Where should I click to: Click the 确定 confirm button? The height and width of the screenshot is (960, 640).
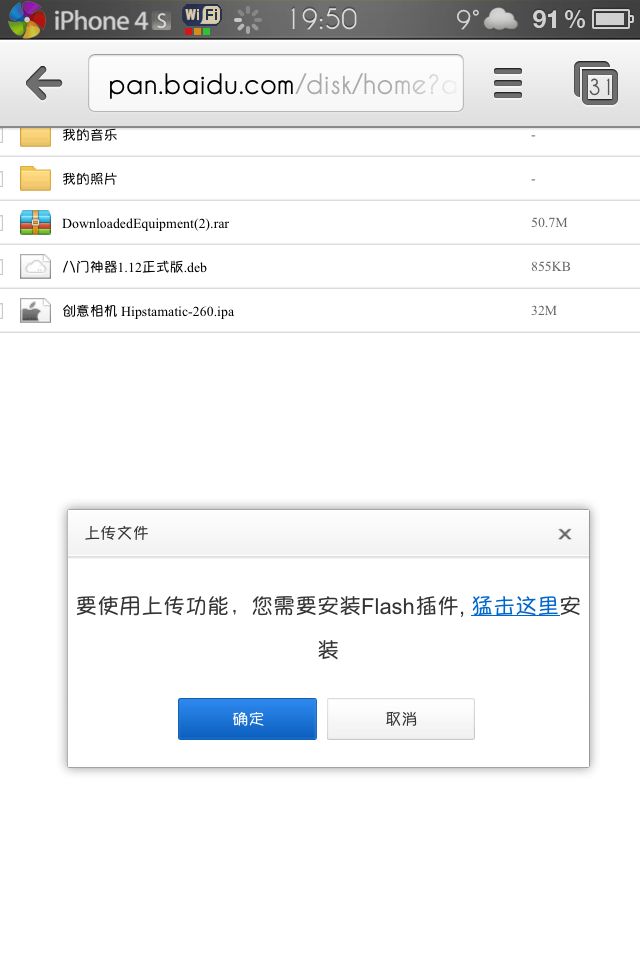coord(247,719)
